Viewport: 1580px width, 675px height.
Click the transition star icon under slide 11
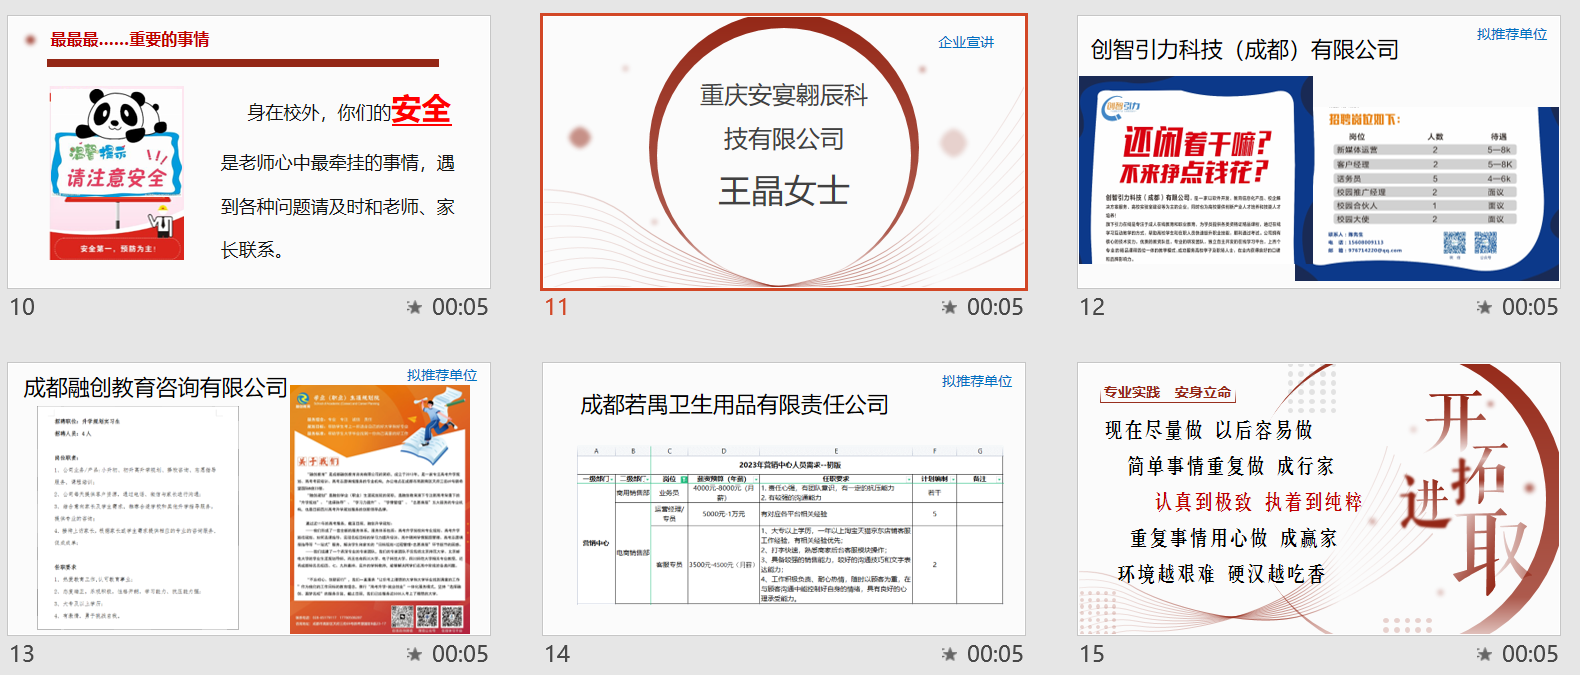pyautogui.click(x=949, y=307)
